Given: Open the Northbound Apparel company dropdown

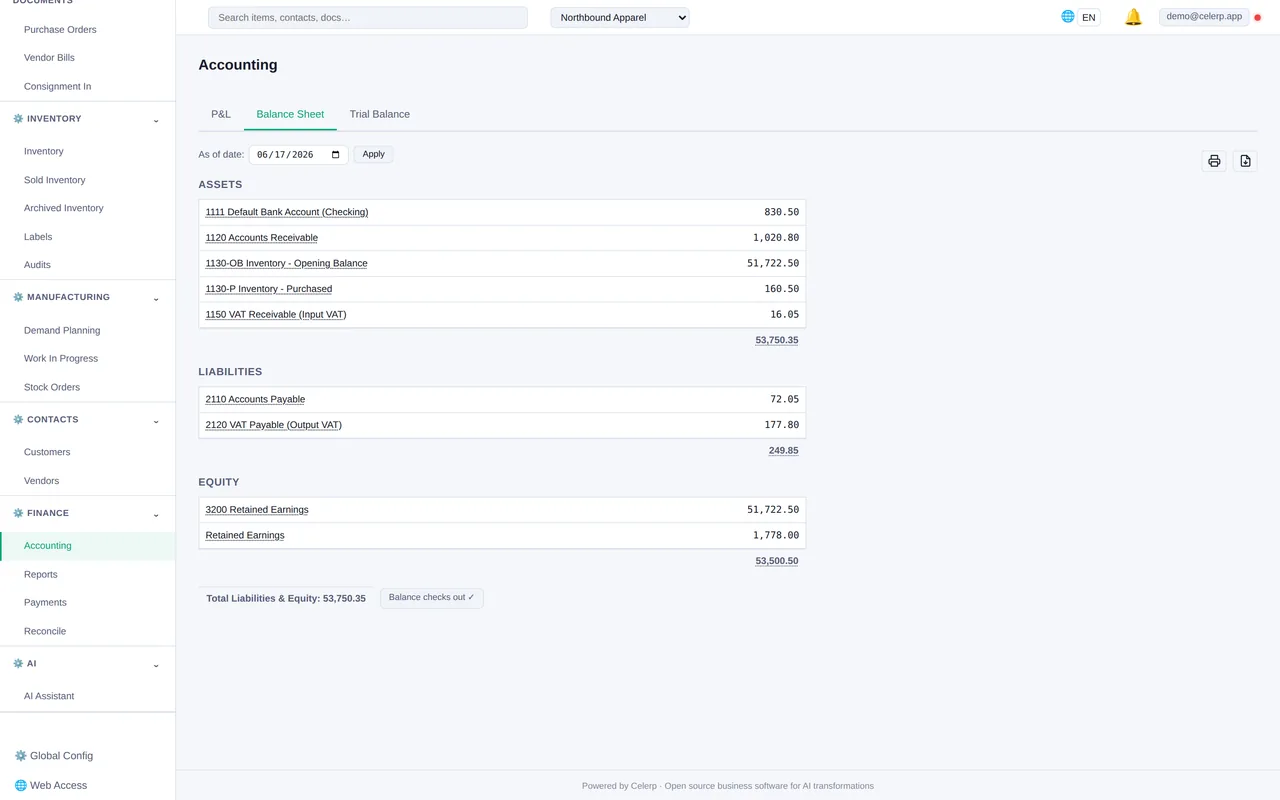Looking at the screenshot, I should 620,17.
